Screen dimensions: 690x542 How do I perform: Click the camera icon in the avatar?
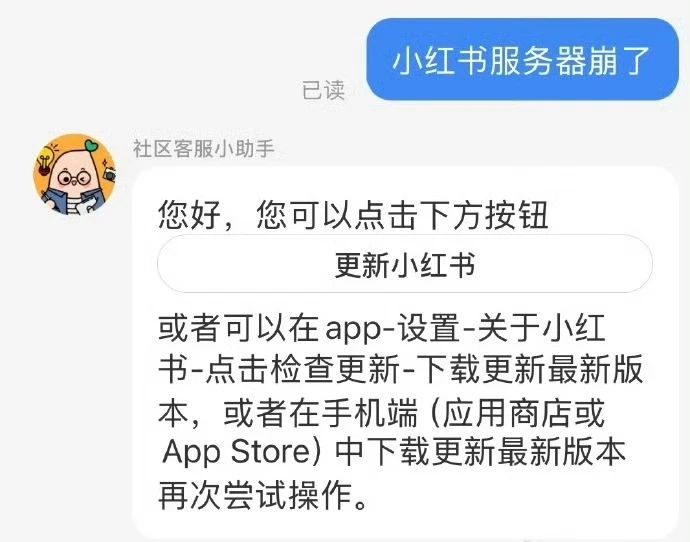point(109,174)
